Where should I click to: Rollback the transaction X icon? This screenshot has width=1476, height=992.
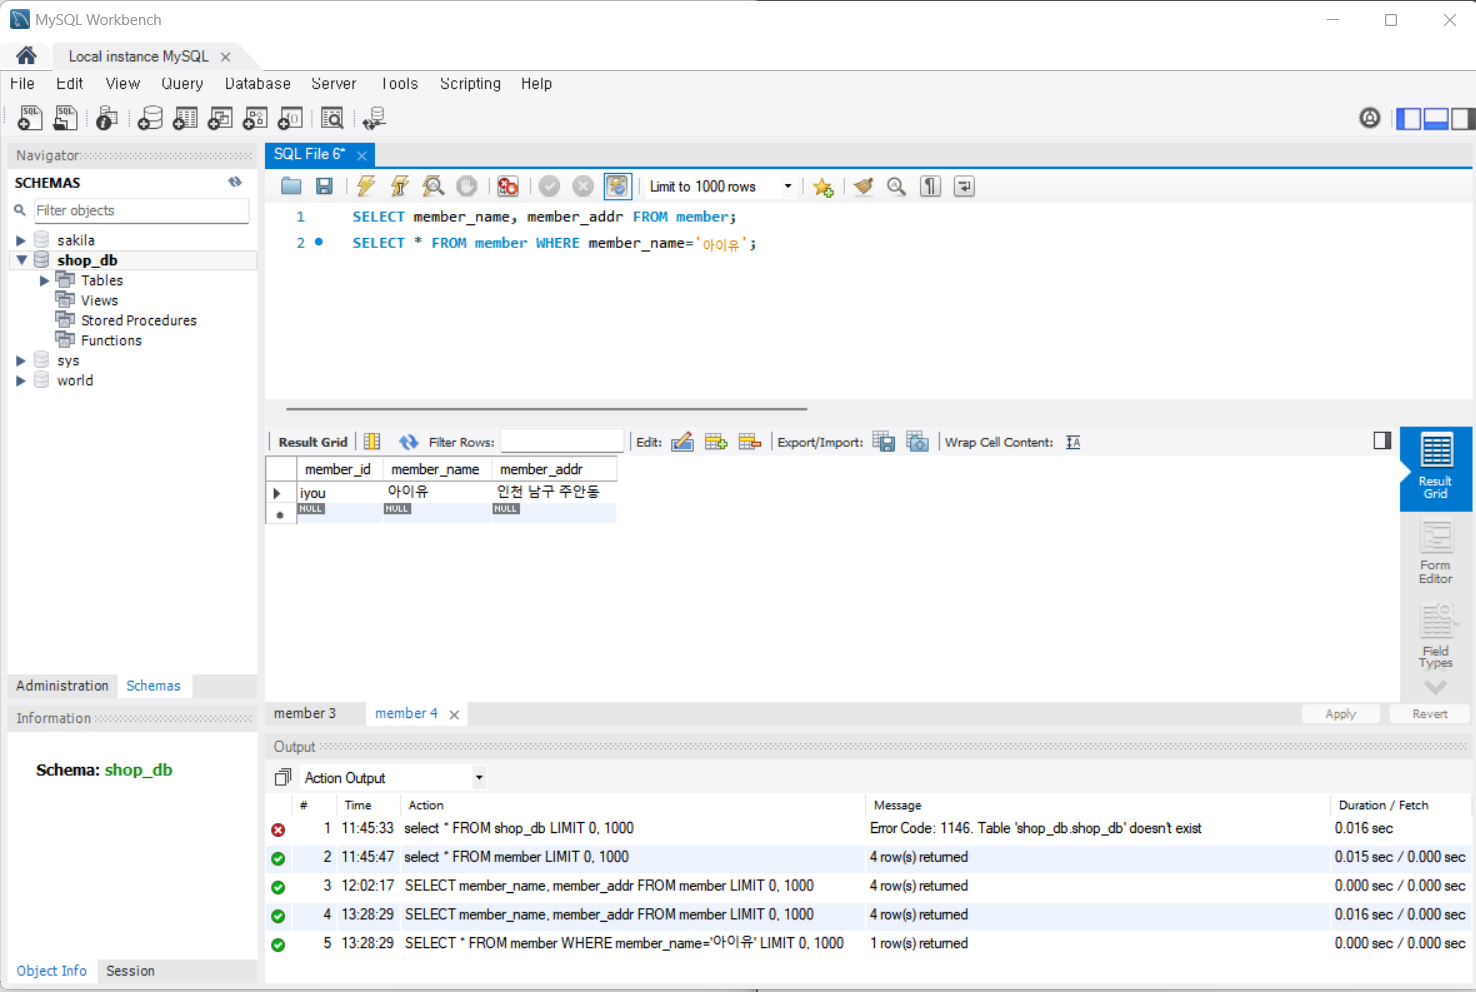coord(583,186)
